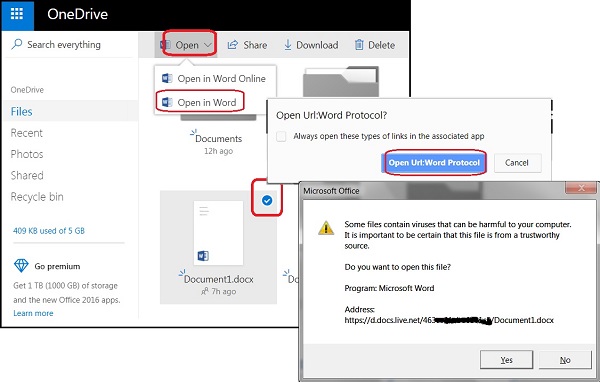Click the Download arrow icon
600x382 pixels.
click(288, 45)
